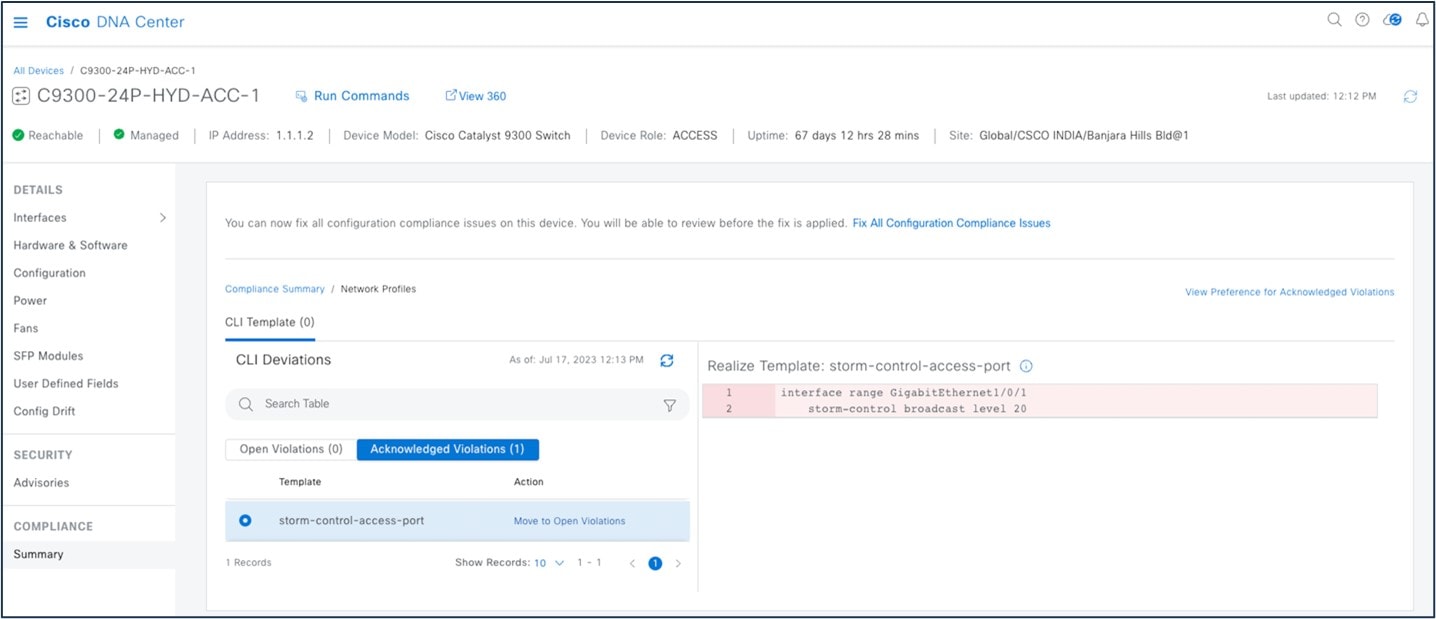This screenshot has height=619, width=1436.
Task: Go to the previous records page
Action: pyautogui.click(x=632, y=563)
